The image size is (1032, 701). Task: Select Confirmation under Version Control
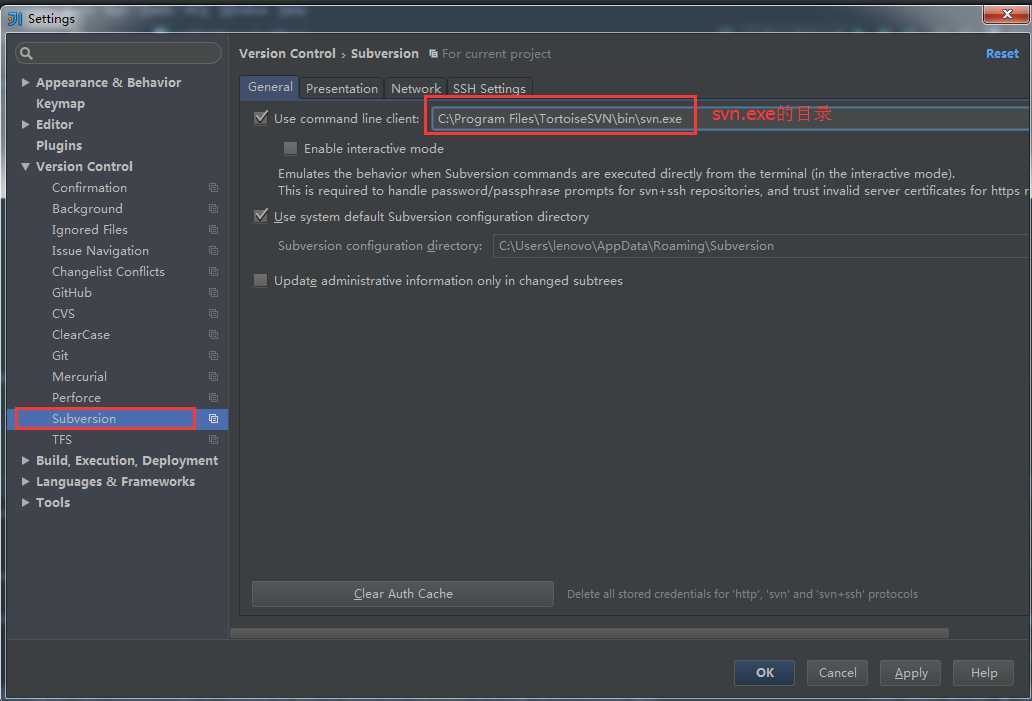(90, 188)
